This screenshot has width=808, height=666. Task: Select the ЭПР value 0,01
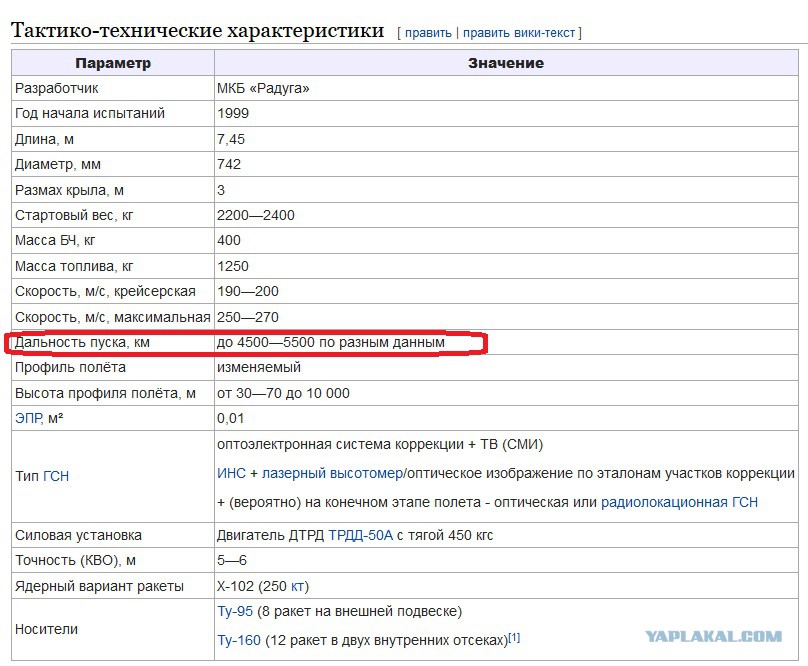(230, 418)
